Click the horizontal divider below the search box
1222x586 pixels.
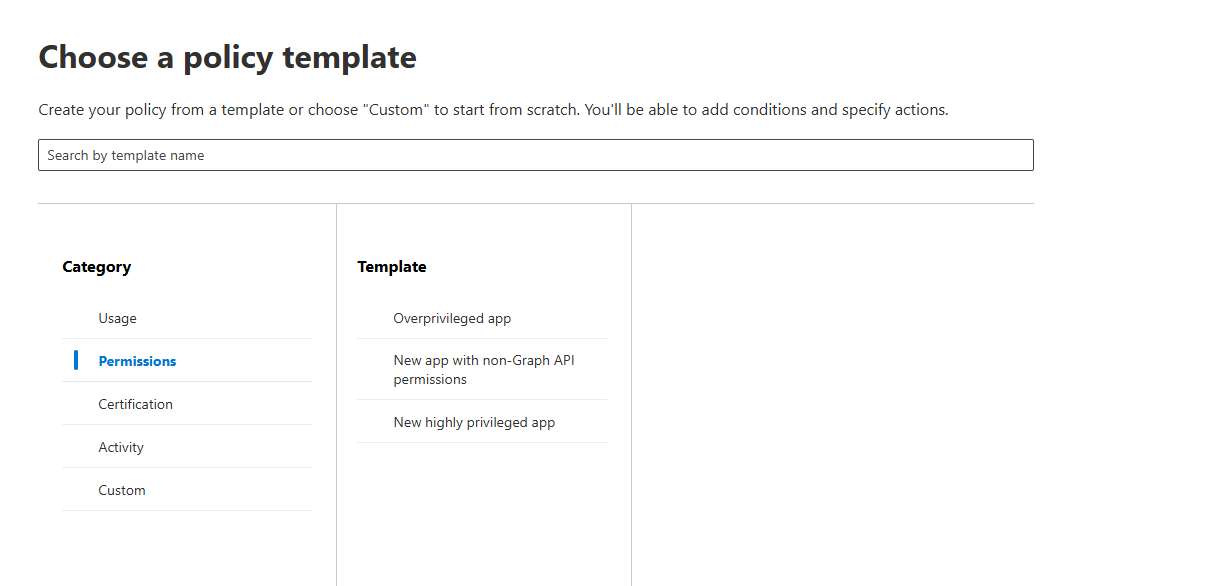535,204
